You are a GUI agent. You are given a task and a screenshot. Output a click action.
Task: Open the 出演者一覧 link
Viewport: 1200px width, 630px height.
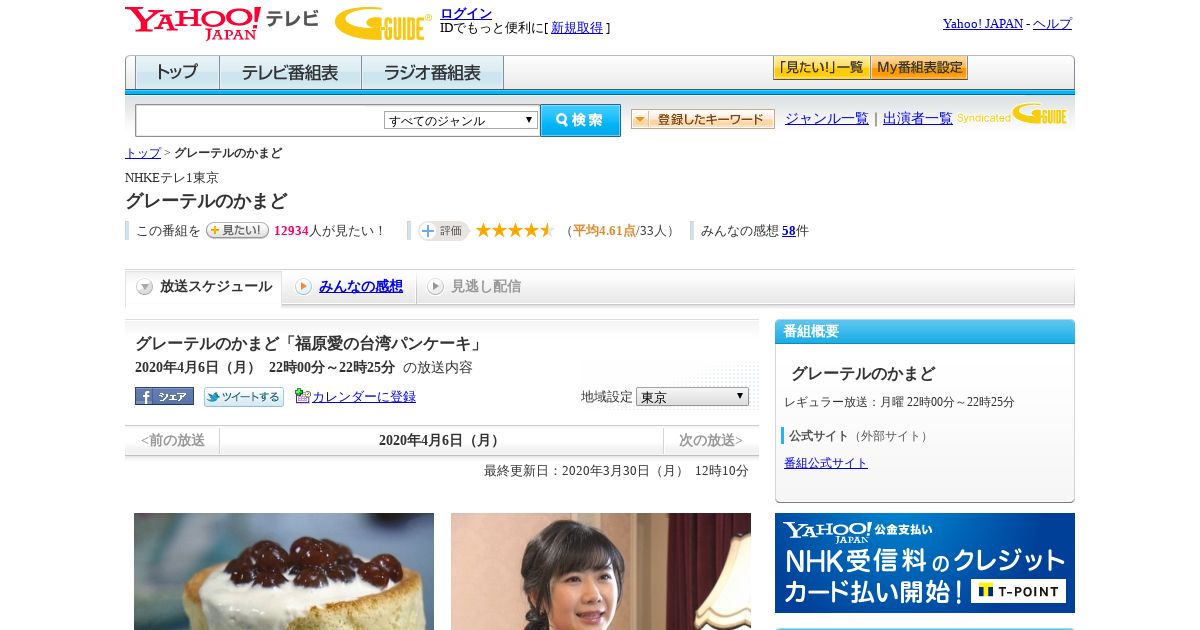coord(918,118)
